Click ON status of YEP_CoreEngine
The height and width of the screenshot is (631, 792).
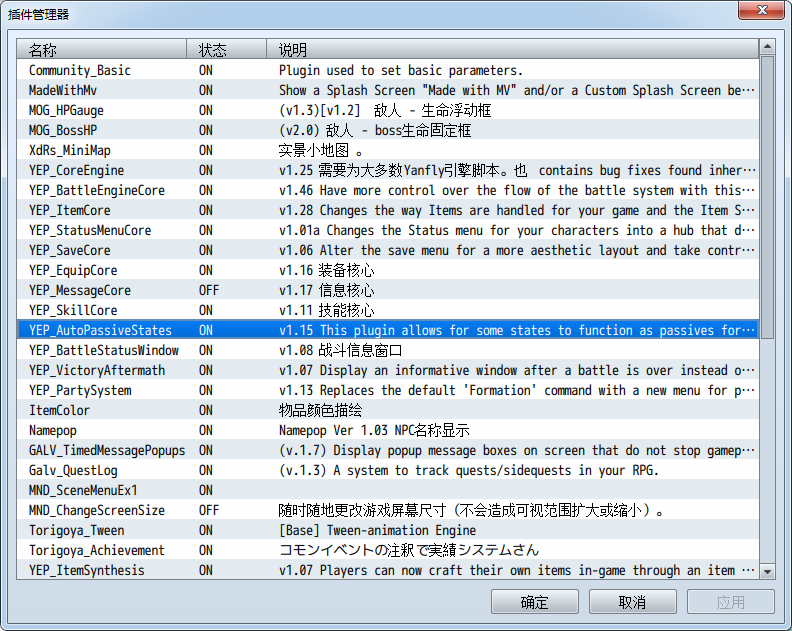206,170
